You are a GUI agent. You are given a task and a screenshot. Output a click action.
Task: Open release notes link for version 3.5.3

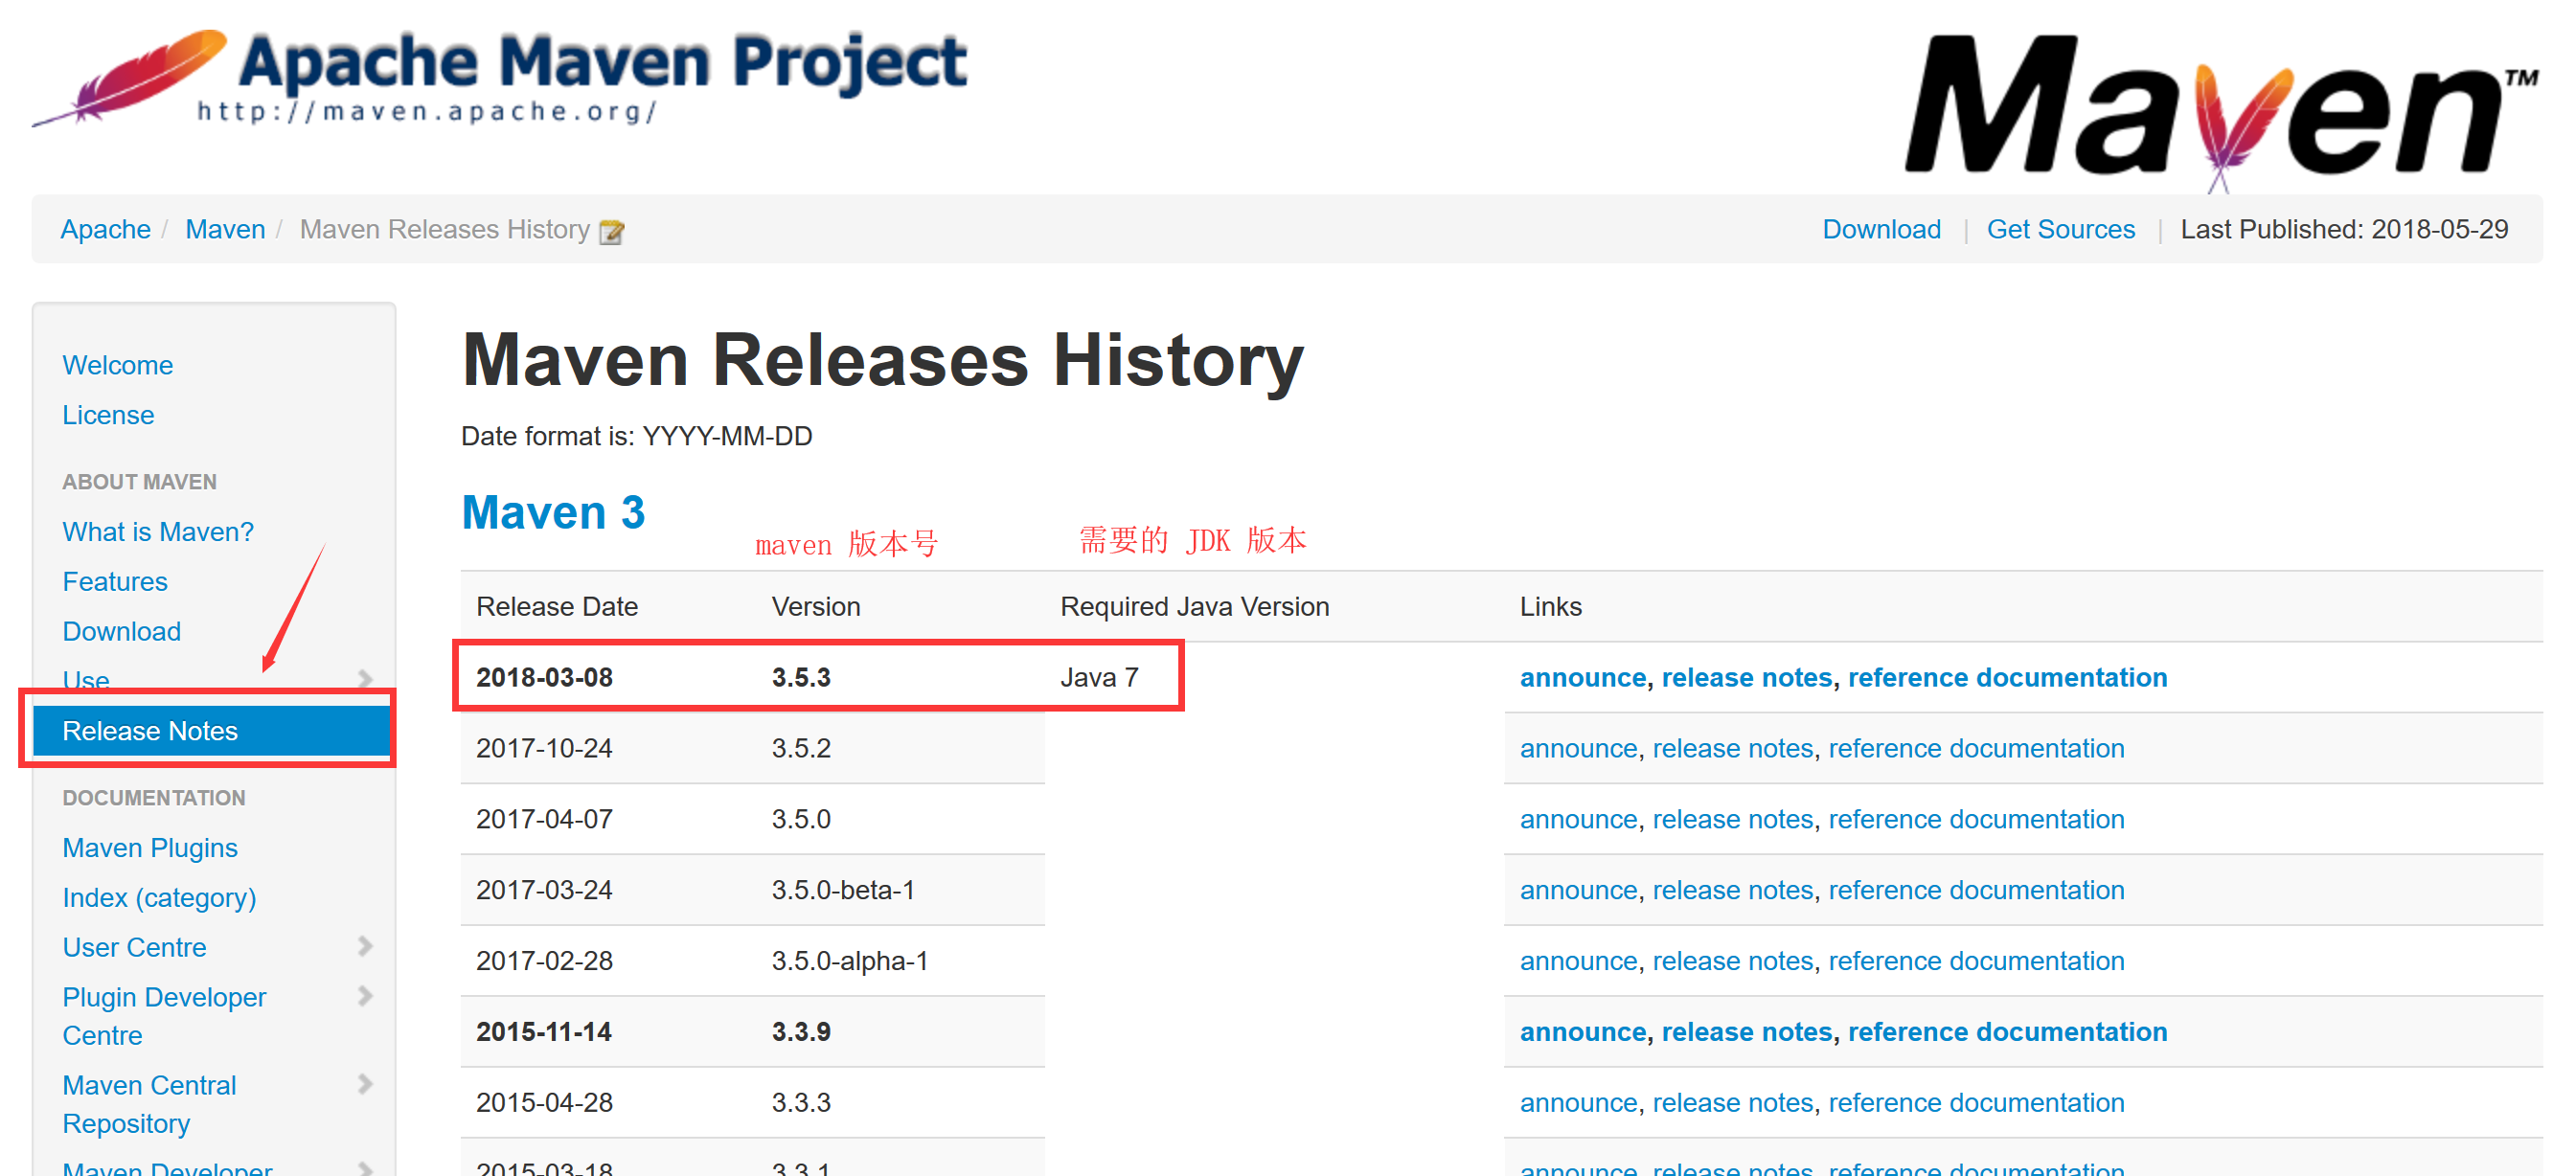pyautogui.click(x=1746, y=677)
